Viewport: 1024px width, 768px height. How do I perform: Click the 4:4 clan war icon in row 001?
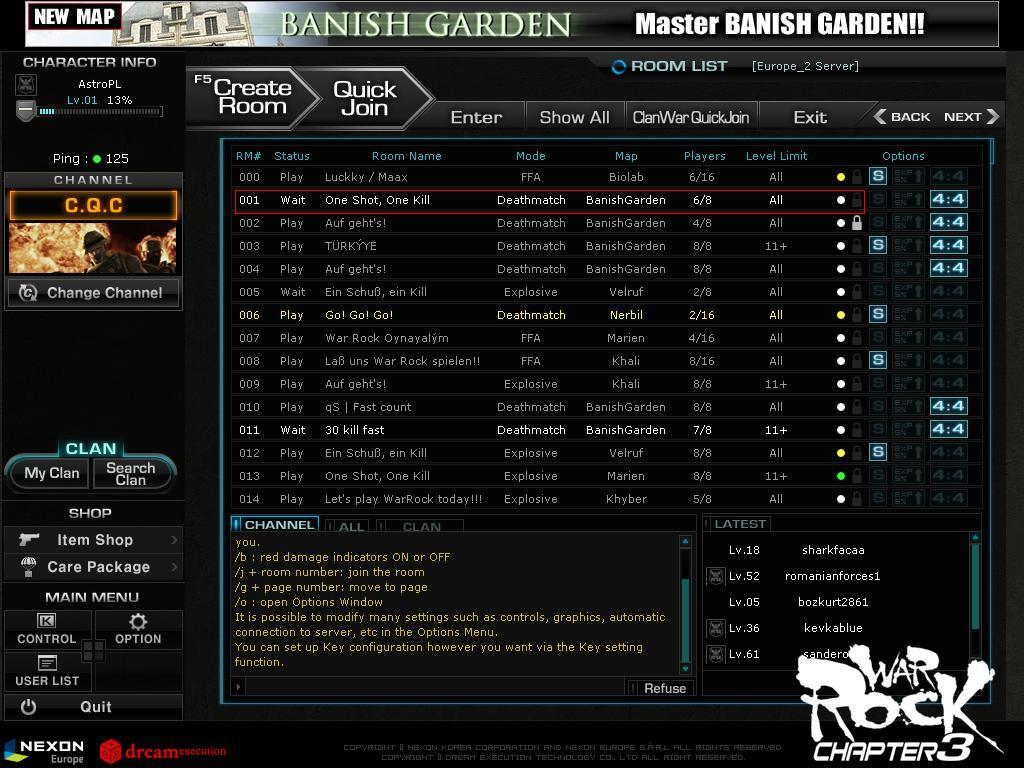948,199
